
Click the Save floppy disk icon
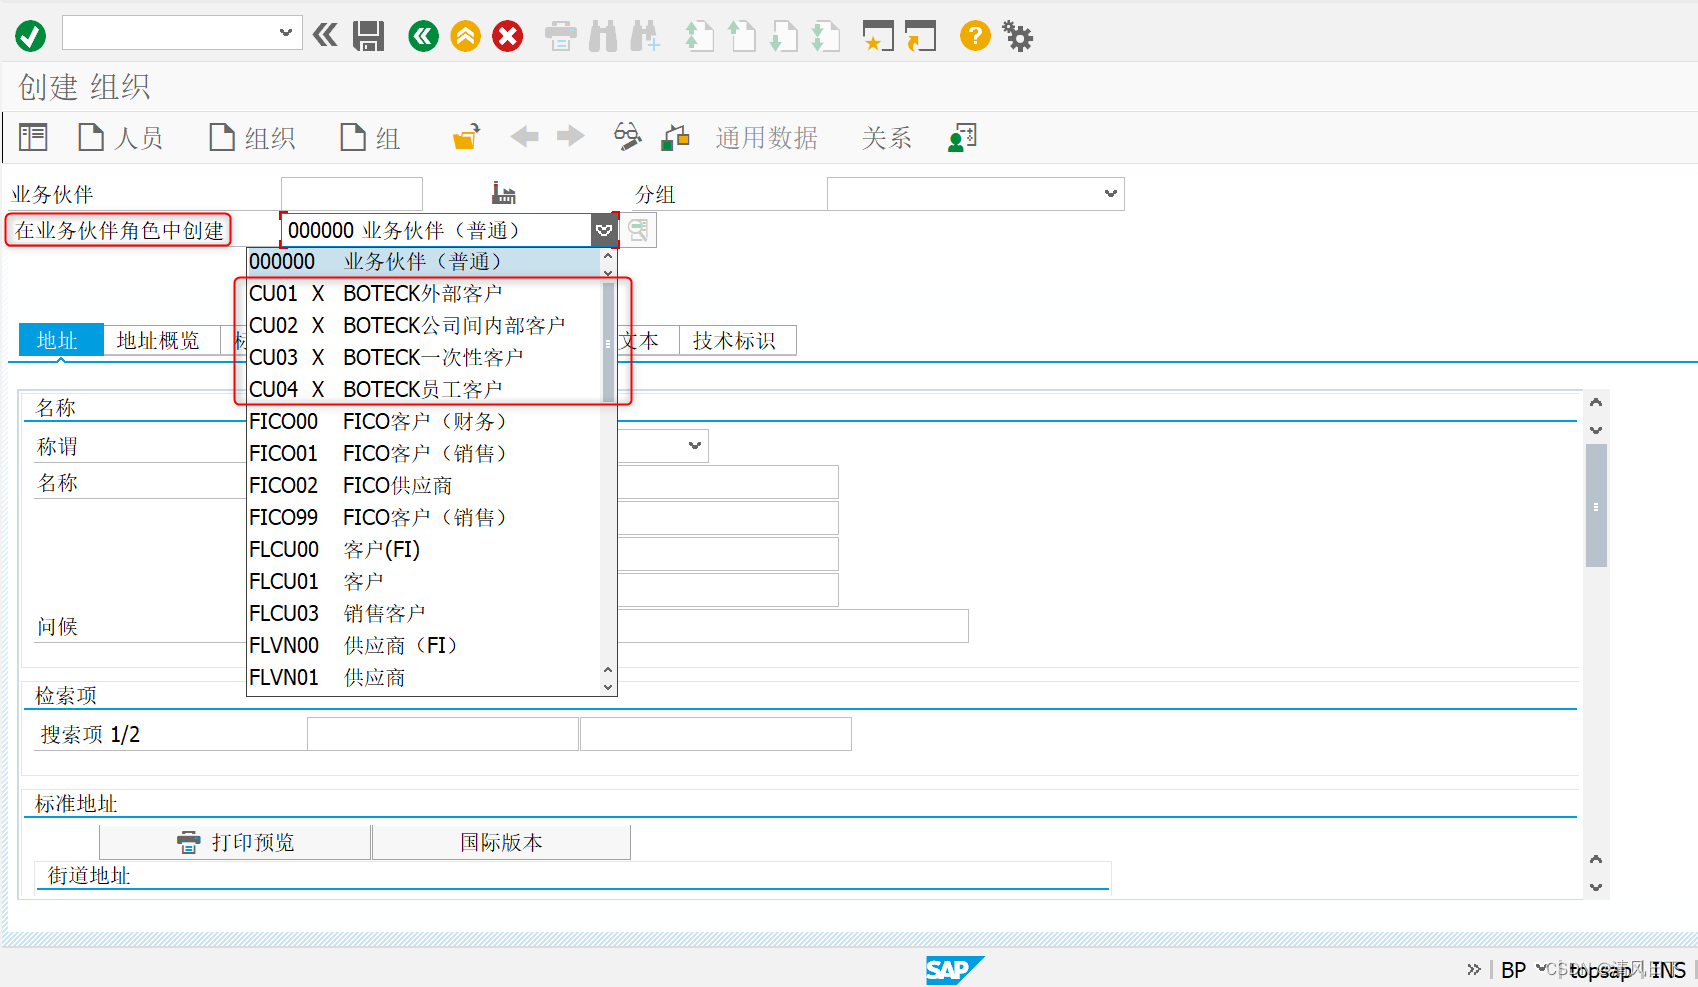point(369,36)
